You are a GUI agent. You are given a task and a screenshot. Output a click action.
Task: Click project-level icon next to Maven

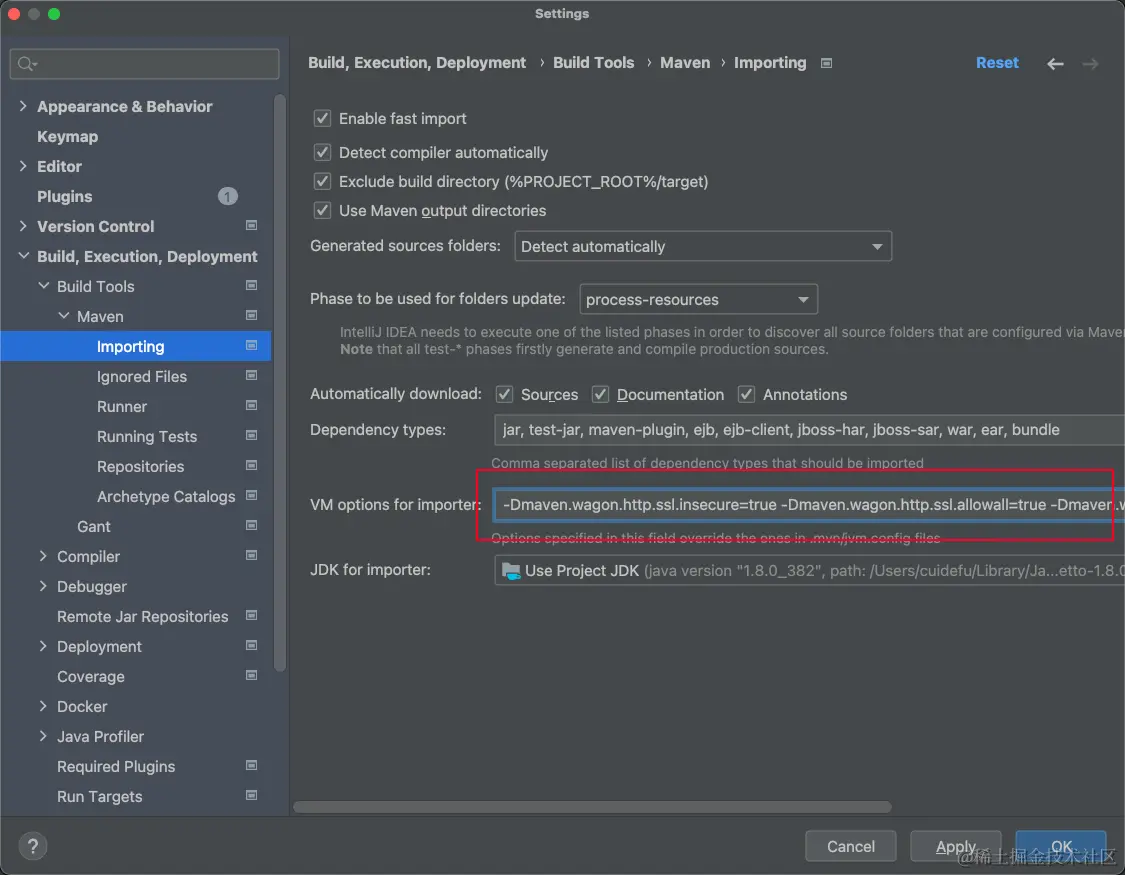tap(251, 316)
